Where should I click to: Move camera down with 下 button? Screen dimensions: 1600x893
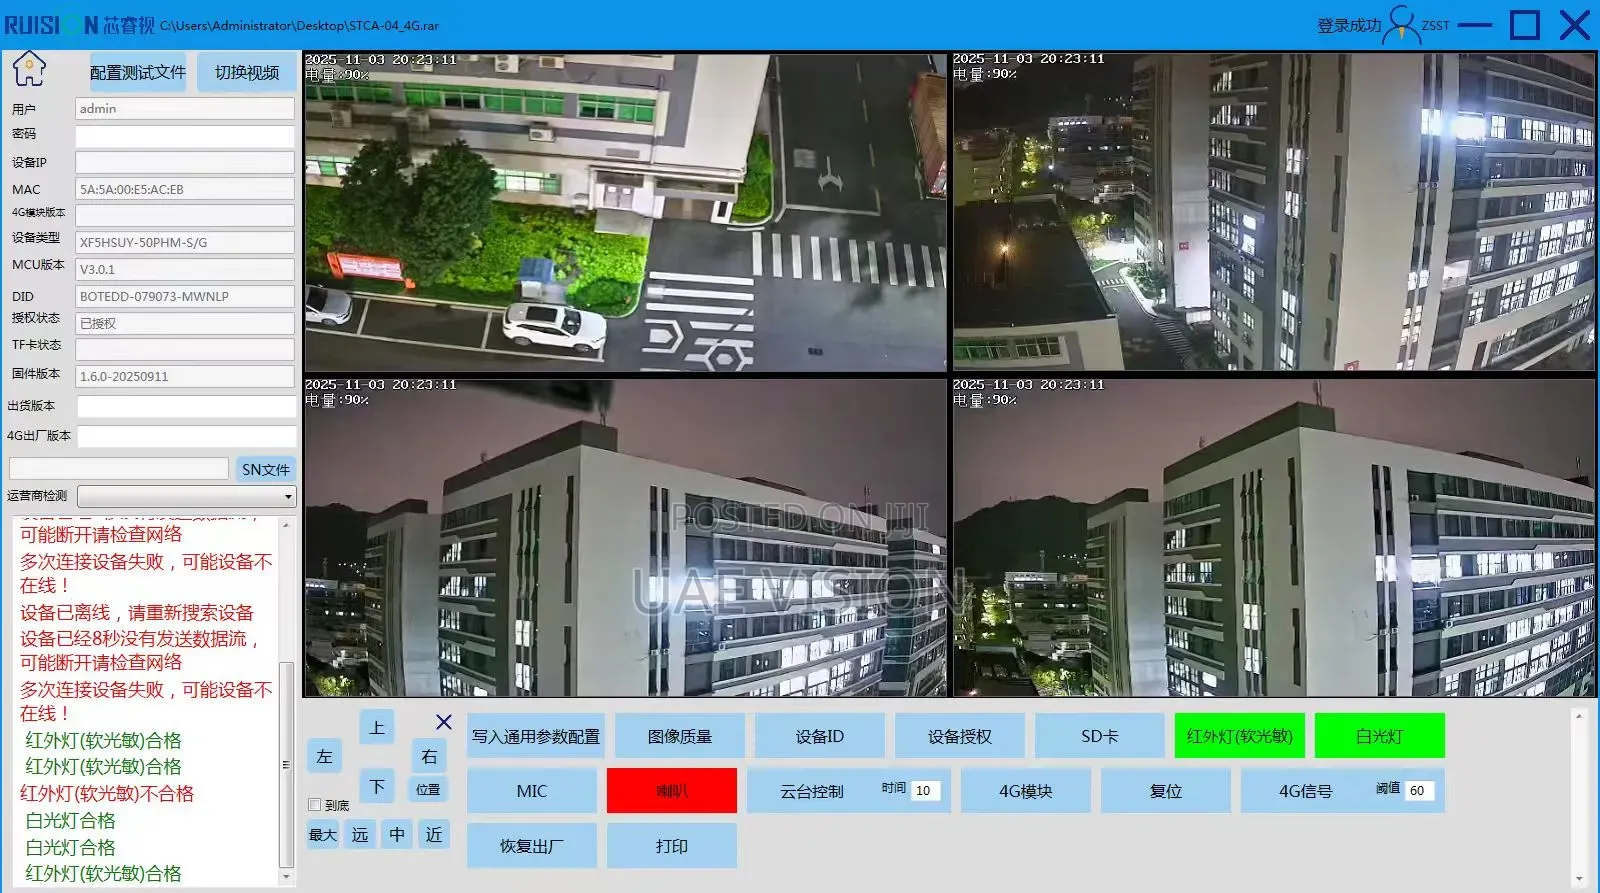377,787
